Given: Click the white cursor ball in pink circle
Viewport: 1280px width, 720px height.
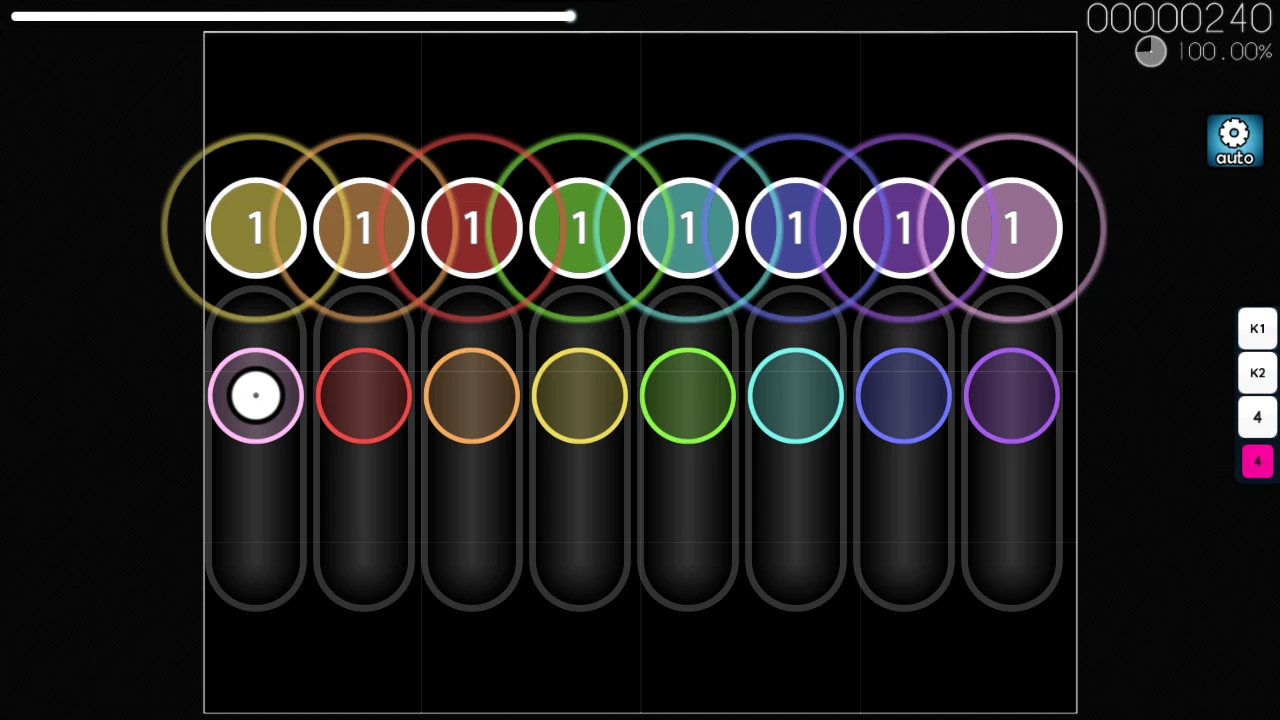Looking at the screenshot, I should point(256,396).
